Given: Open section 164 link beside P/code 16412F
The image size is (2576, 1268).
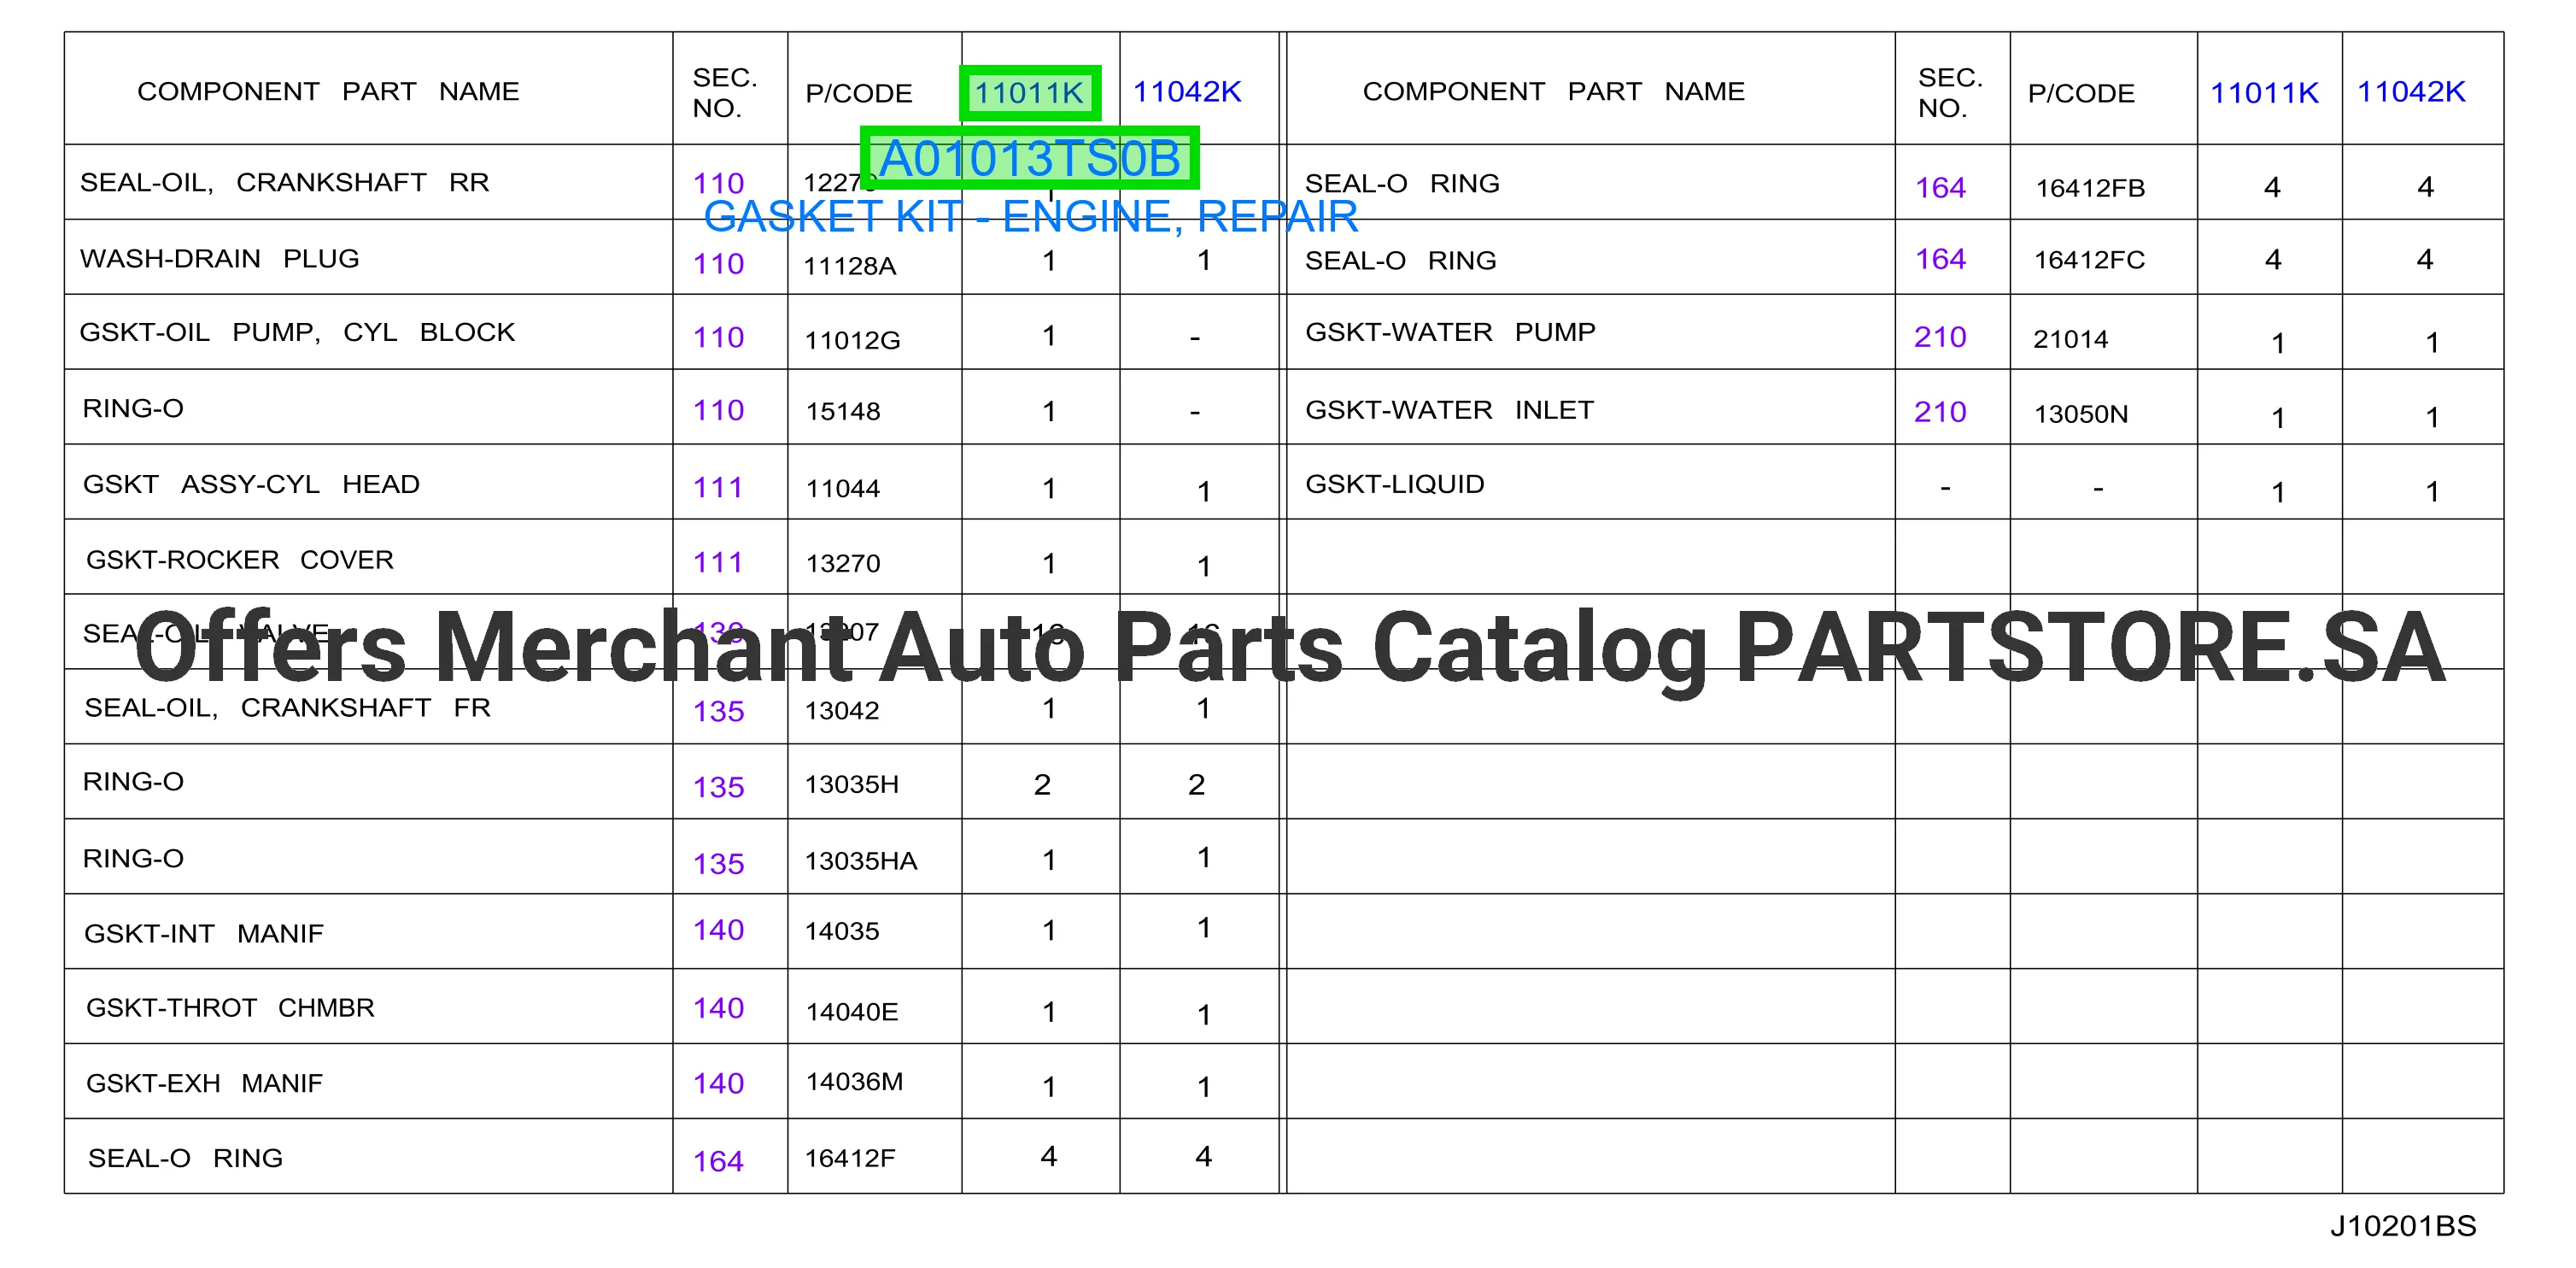Looking at the screenshot, I should pyautogui.click(x=718, y=1162).
